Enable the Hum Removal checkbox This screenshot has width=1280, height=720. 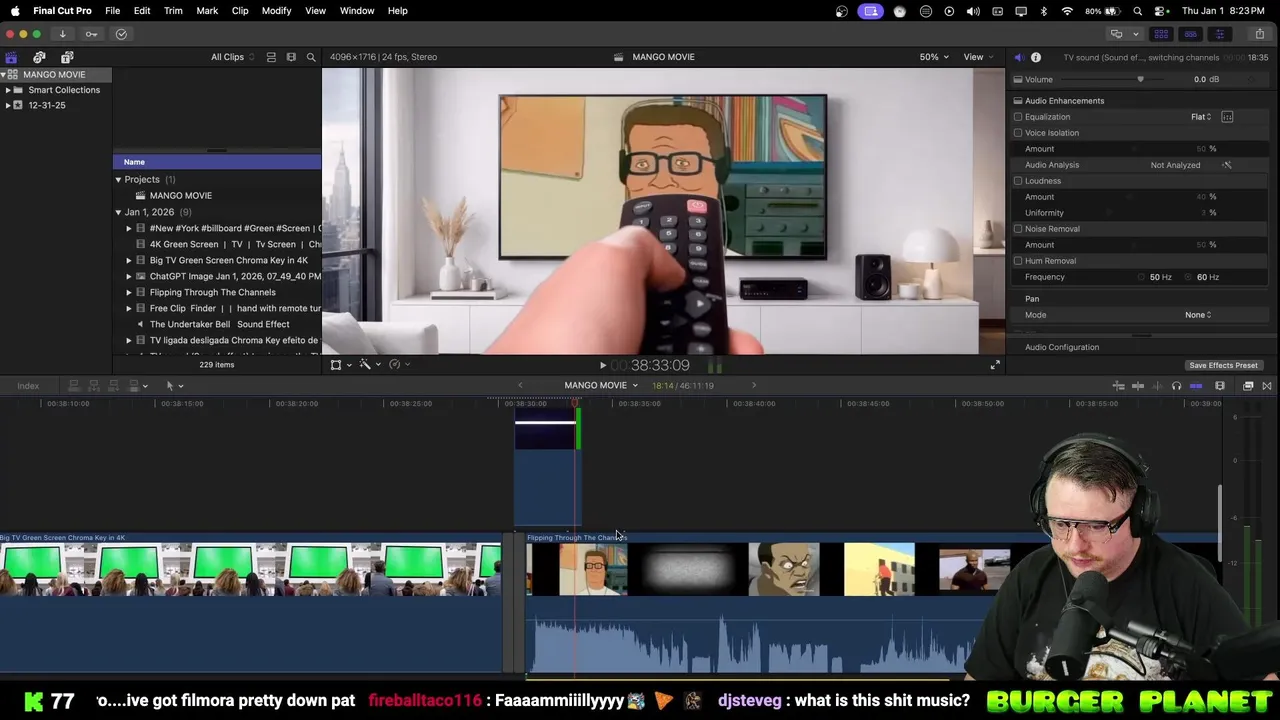click(x=1018, y=261)
